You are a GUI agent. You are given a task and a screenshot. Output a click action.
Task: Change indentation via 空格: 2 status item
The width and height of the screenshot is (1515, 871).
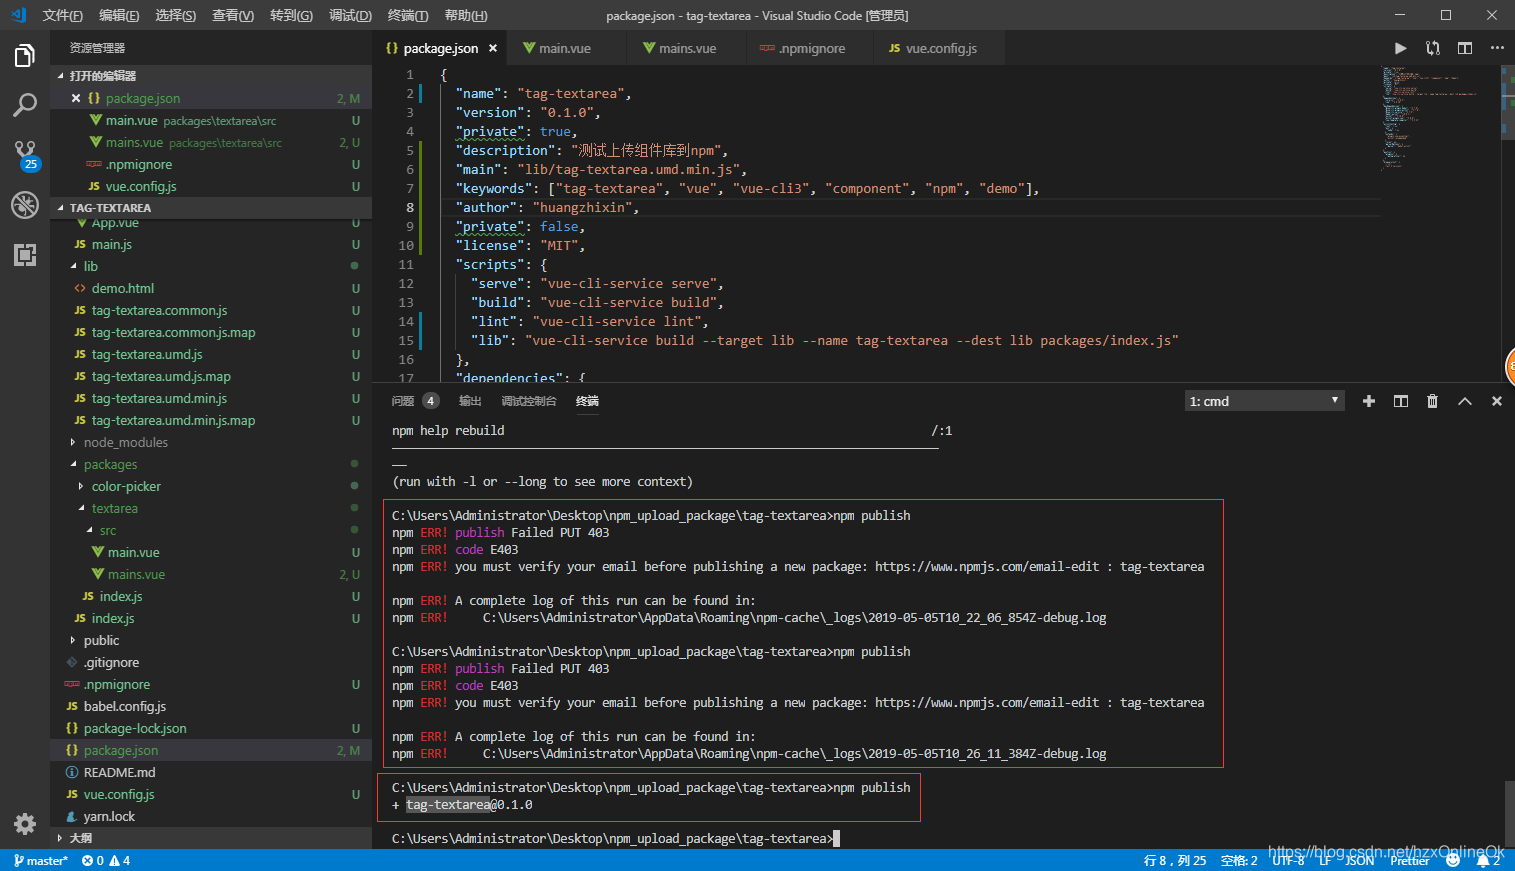[x=1239, y=860]
